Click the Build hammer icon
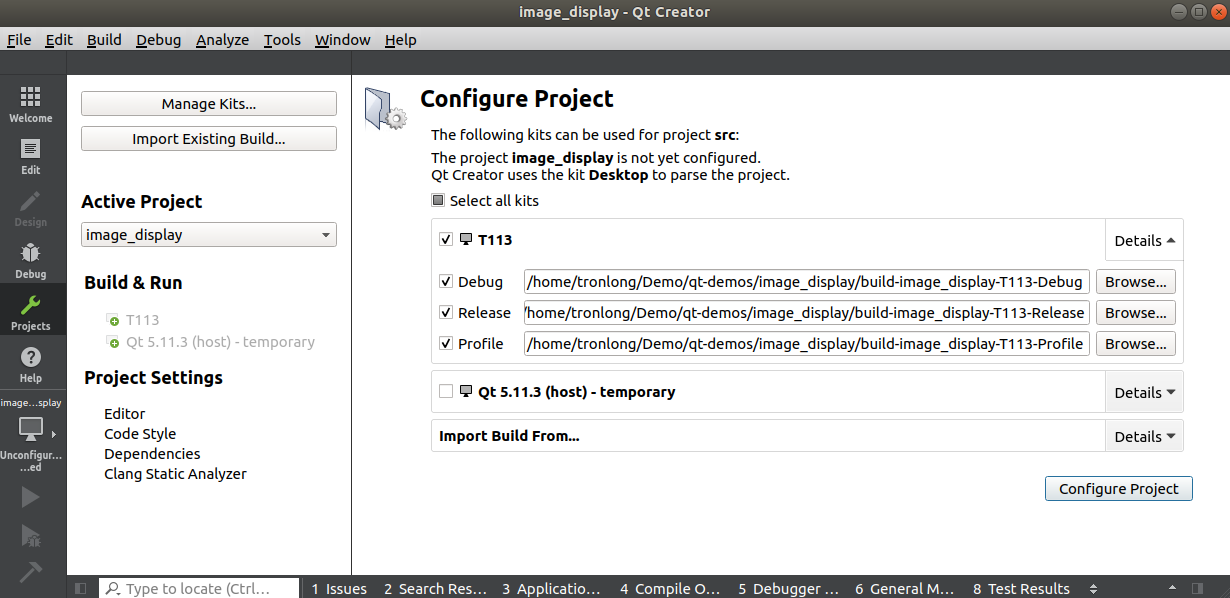The image size is (1230, 598). [x=31, y=571]
